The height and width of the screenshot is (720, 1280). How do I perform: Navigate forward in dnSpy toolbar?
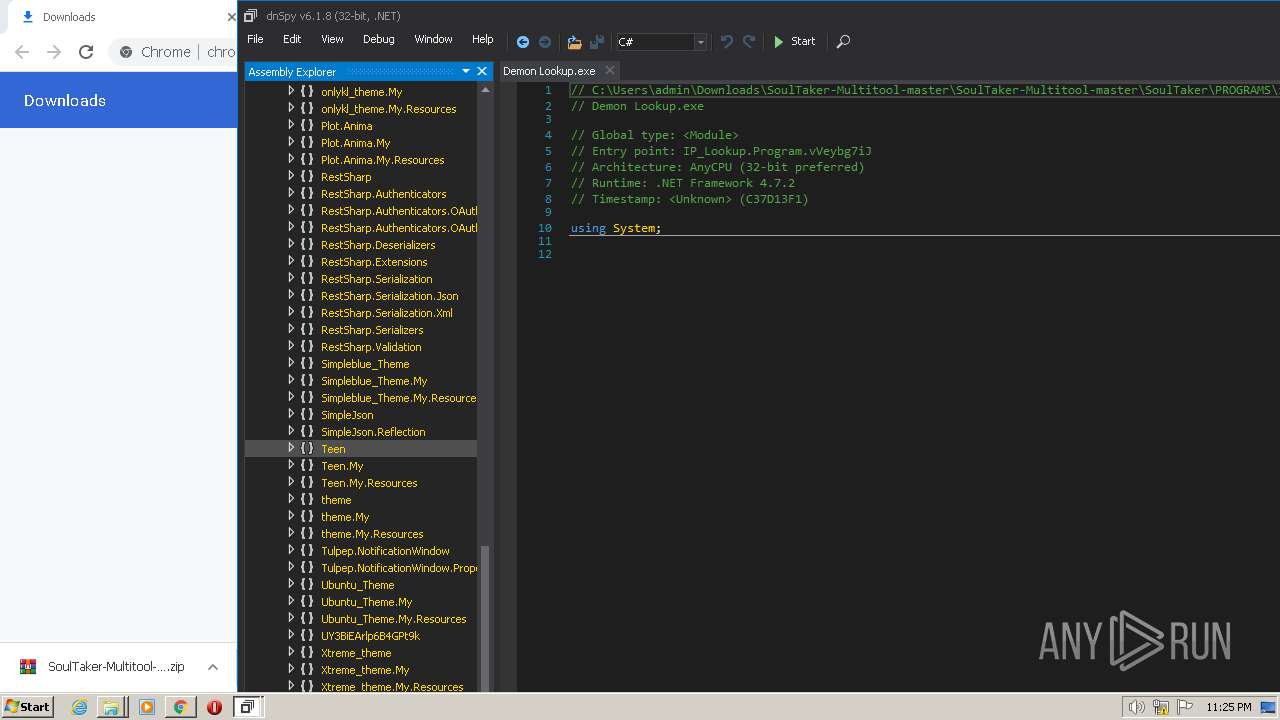pos(545,42)
